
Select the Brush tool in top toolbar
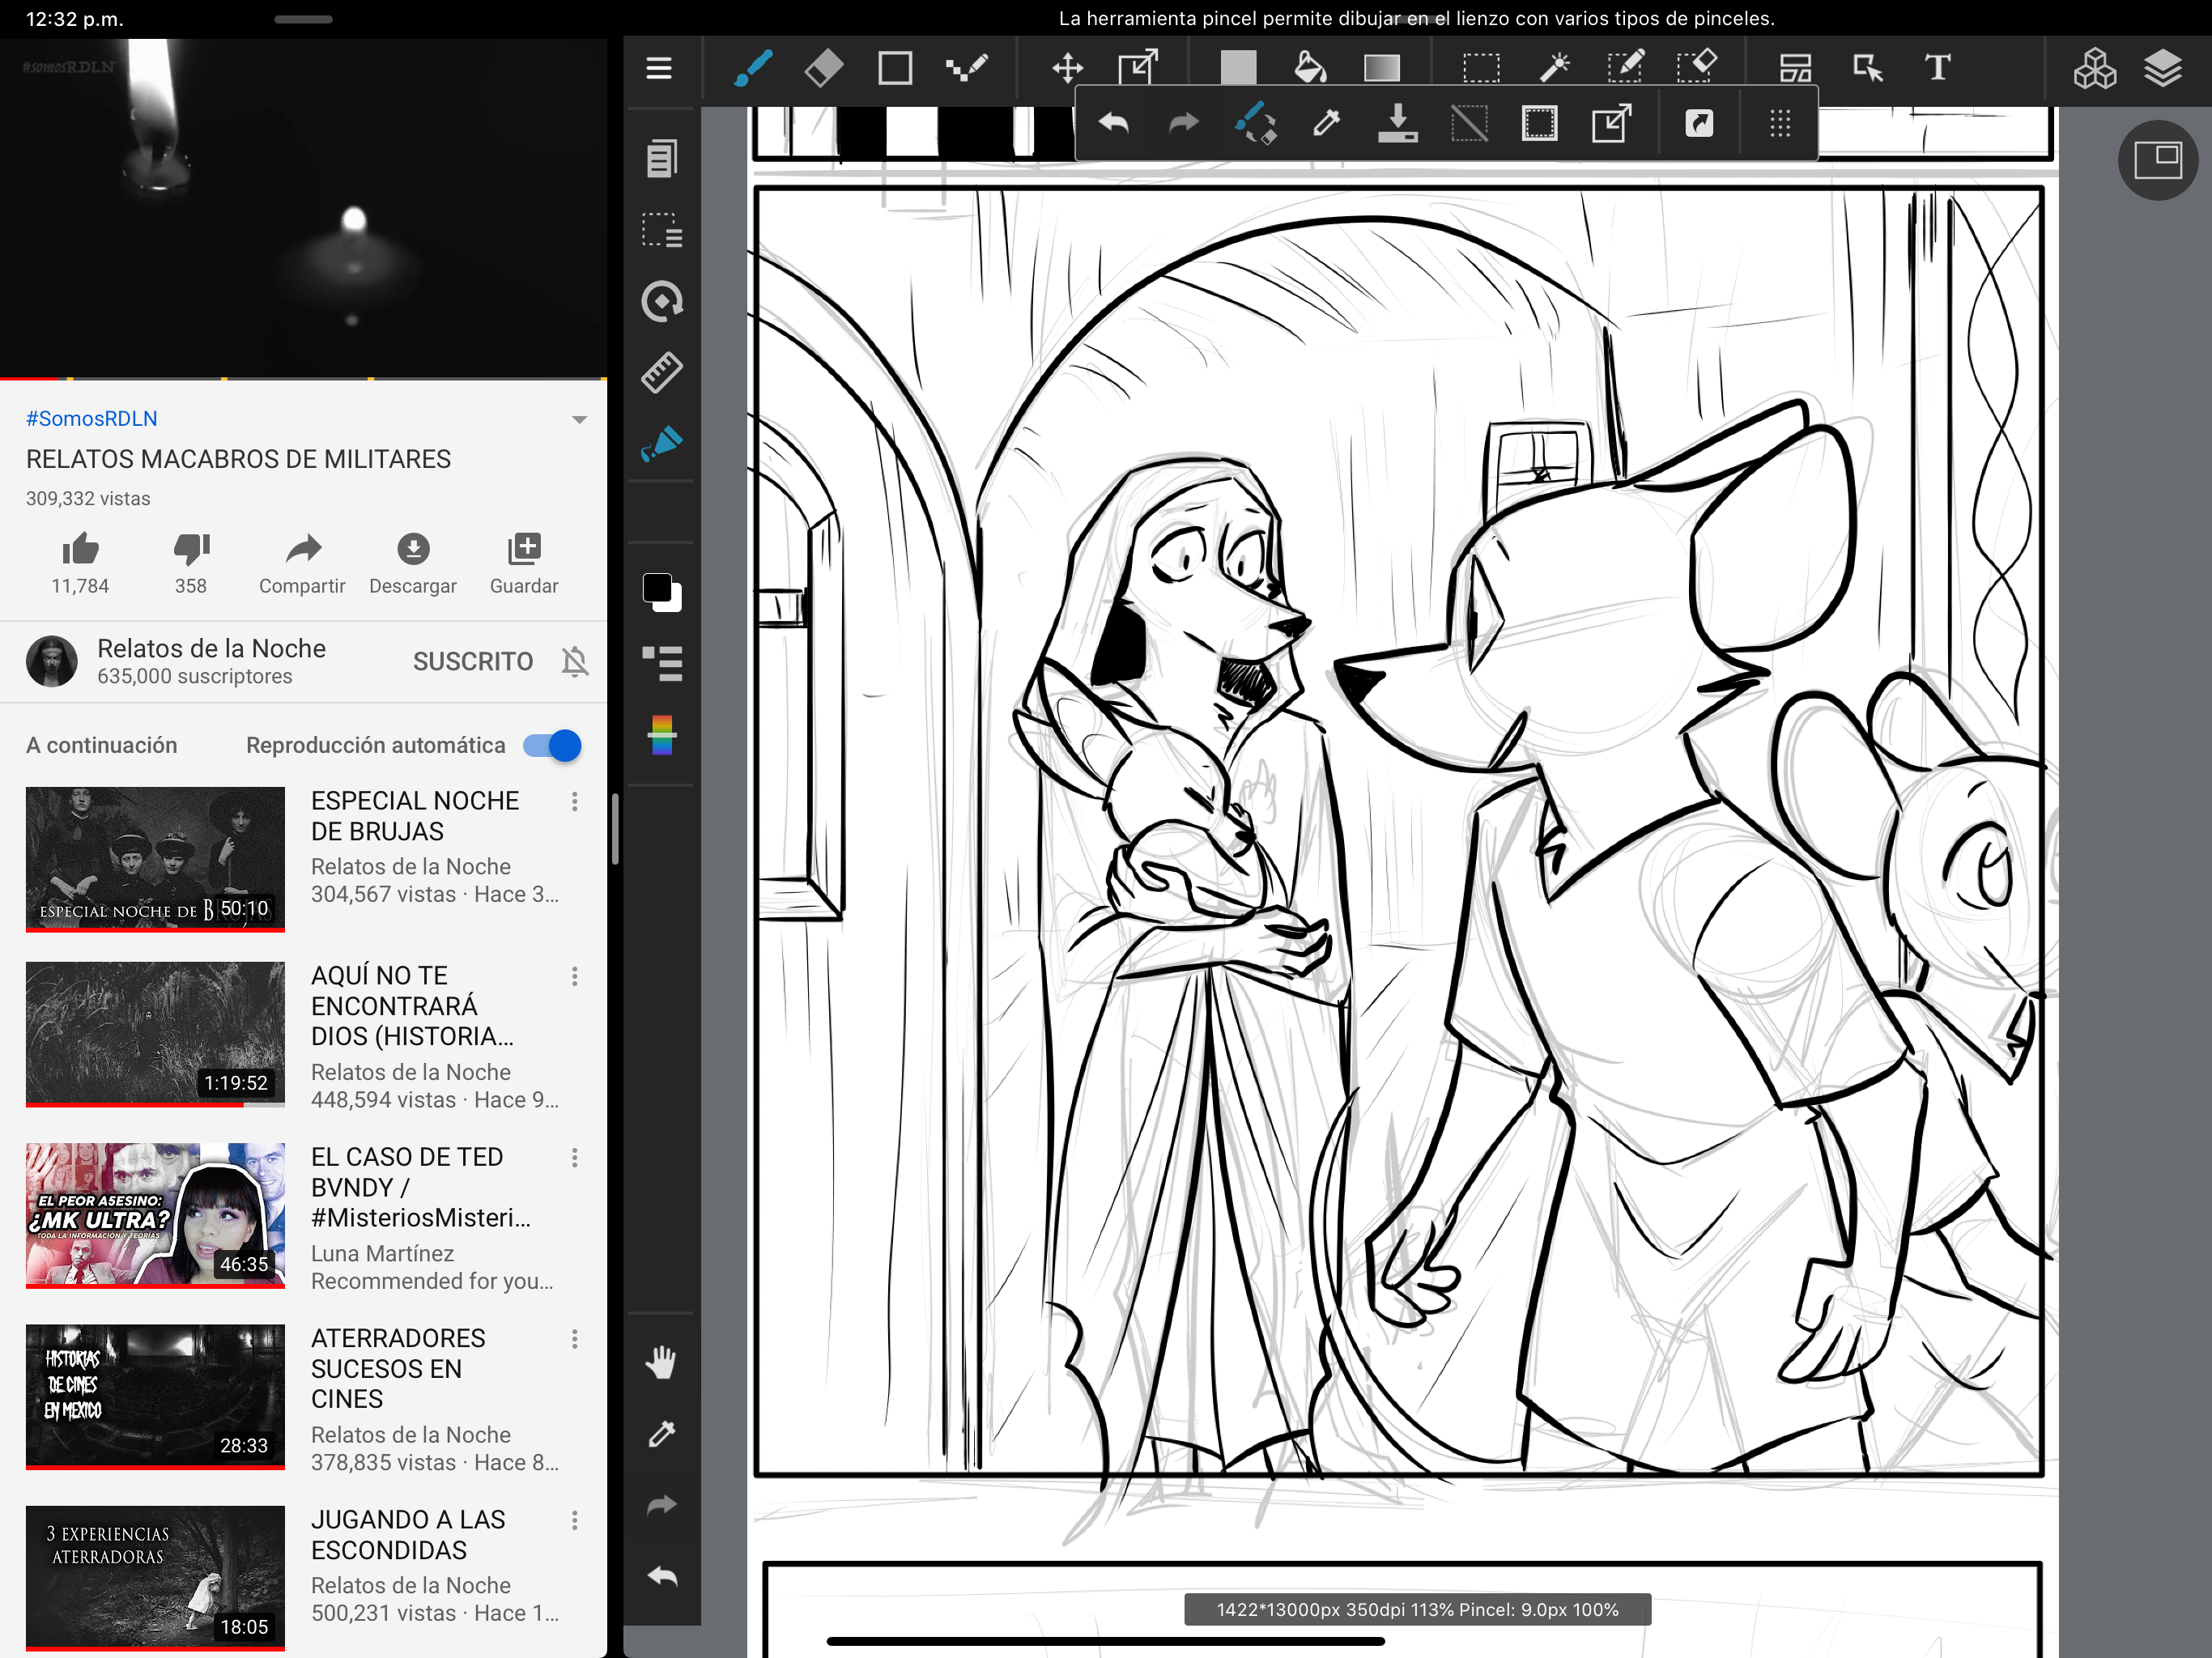point(753,68)
